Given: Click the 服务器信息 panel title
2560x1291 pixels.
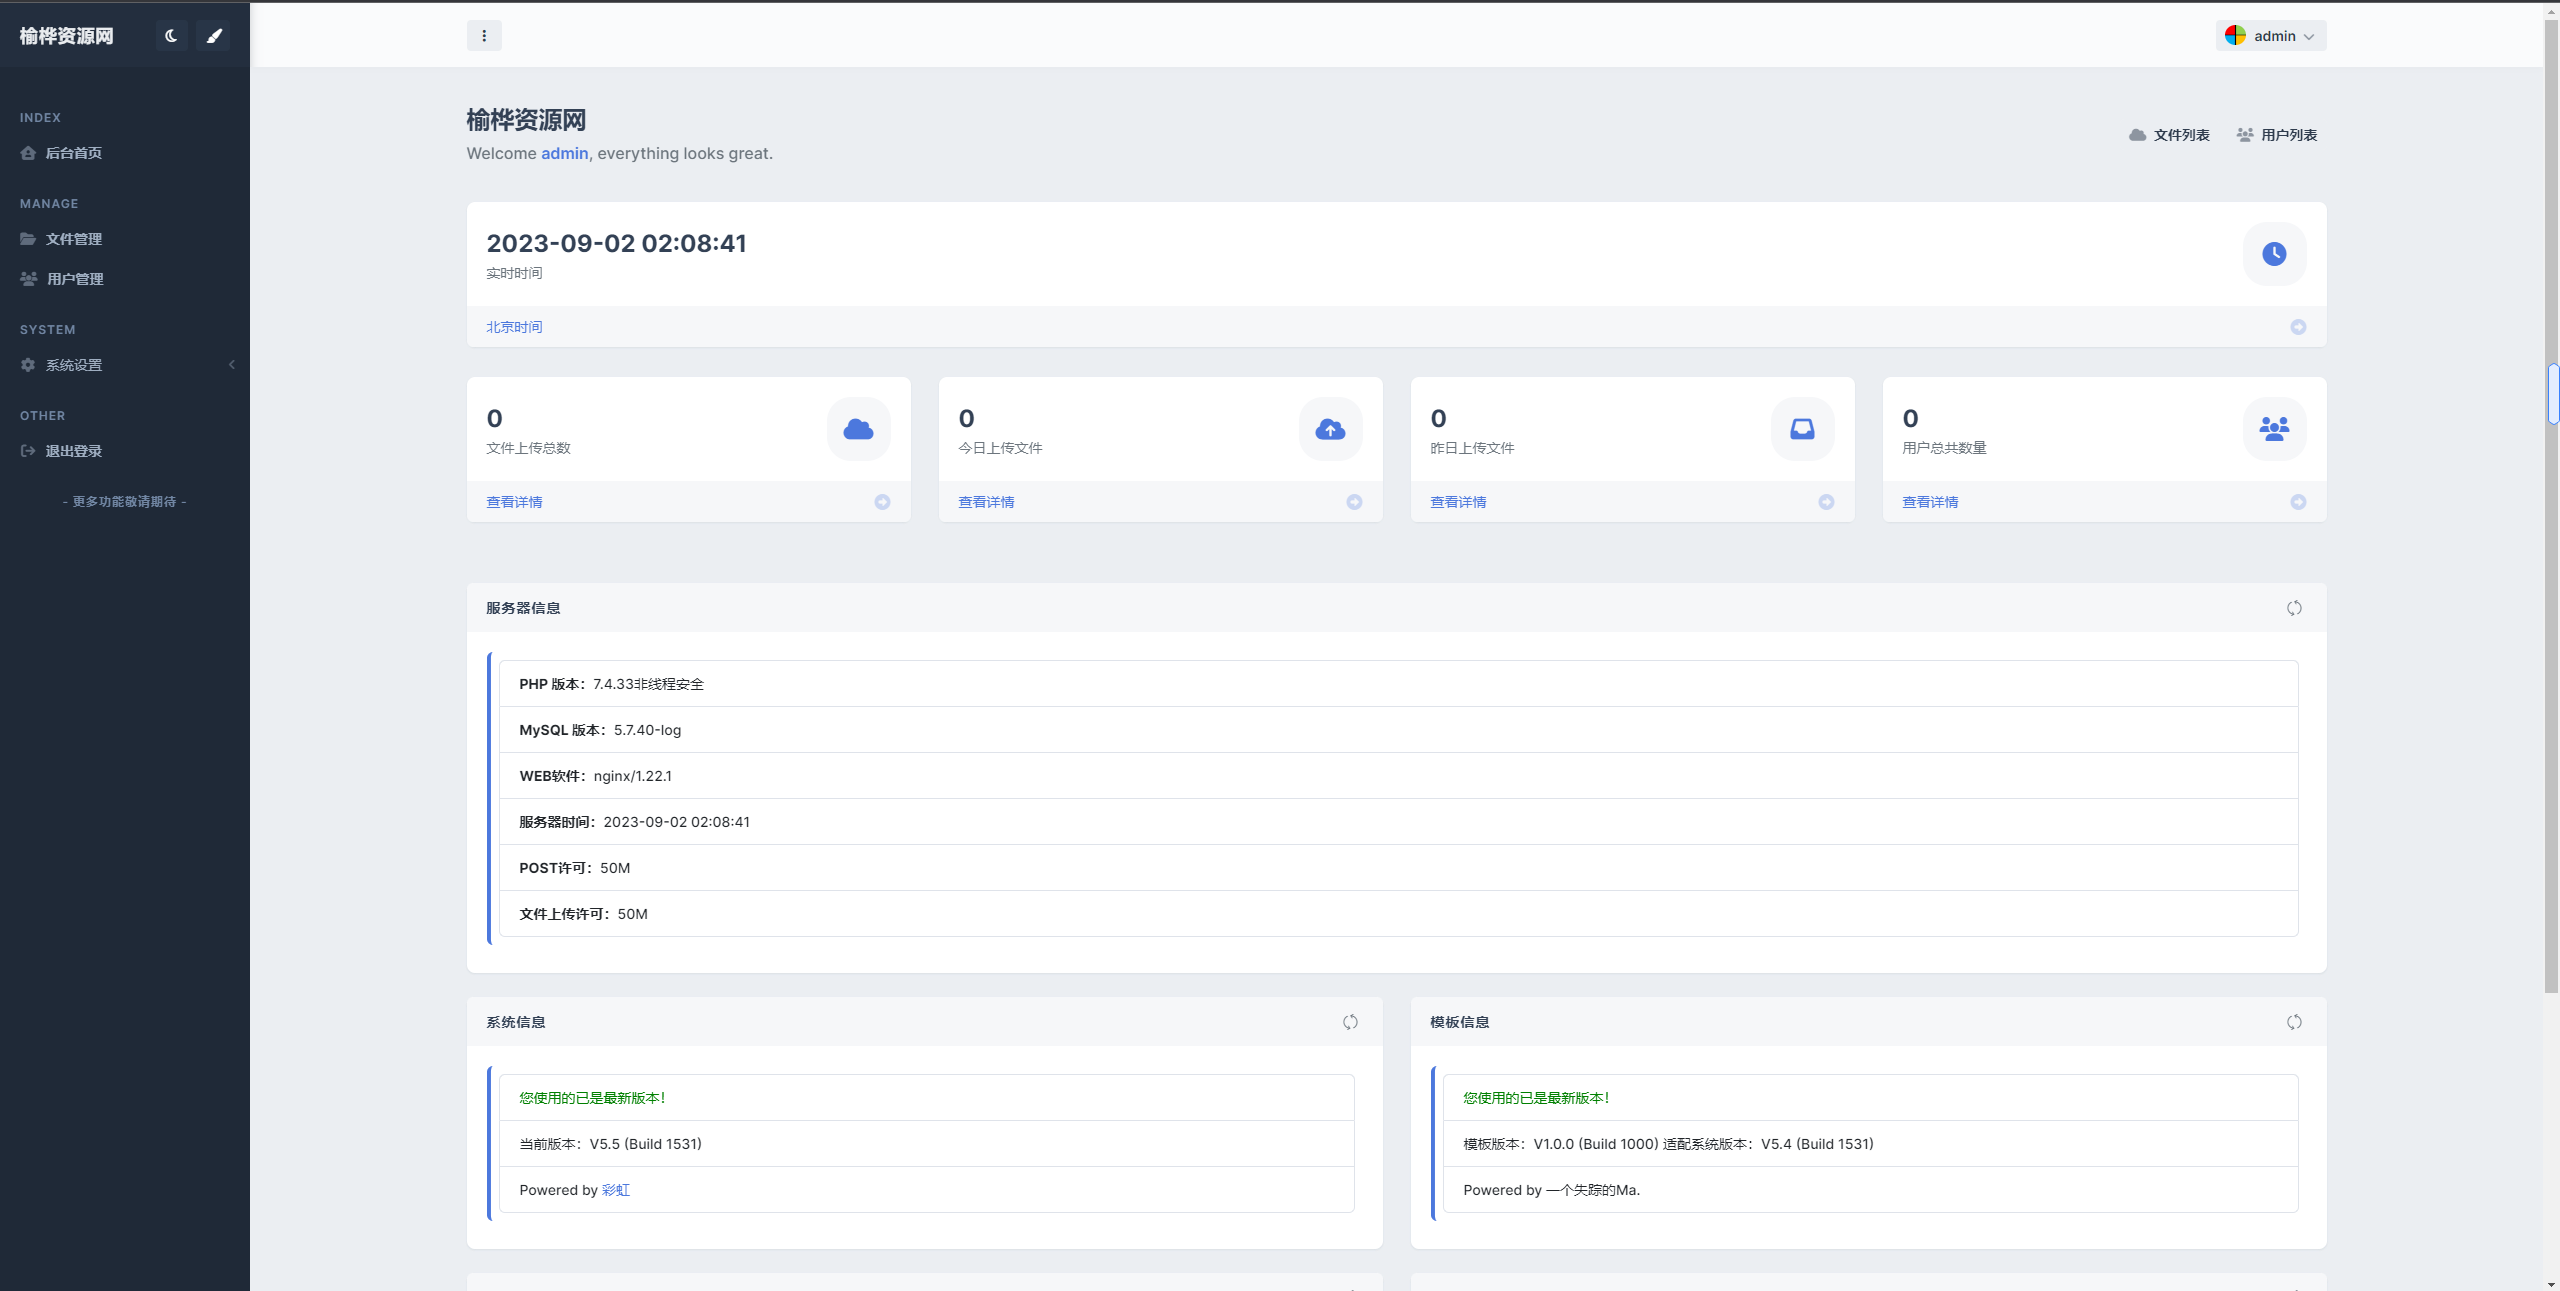Looking at the screenshot, I should pyautogui.click(x=523, y=608).
